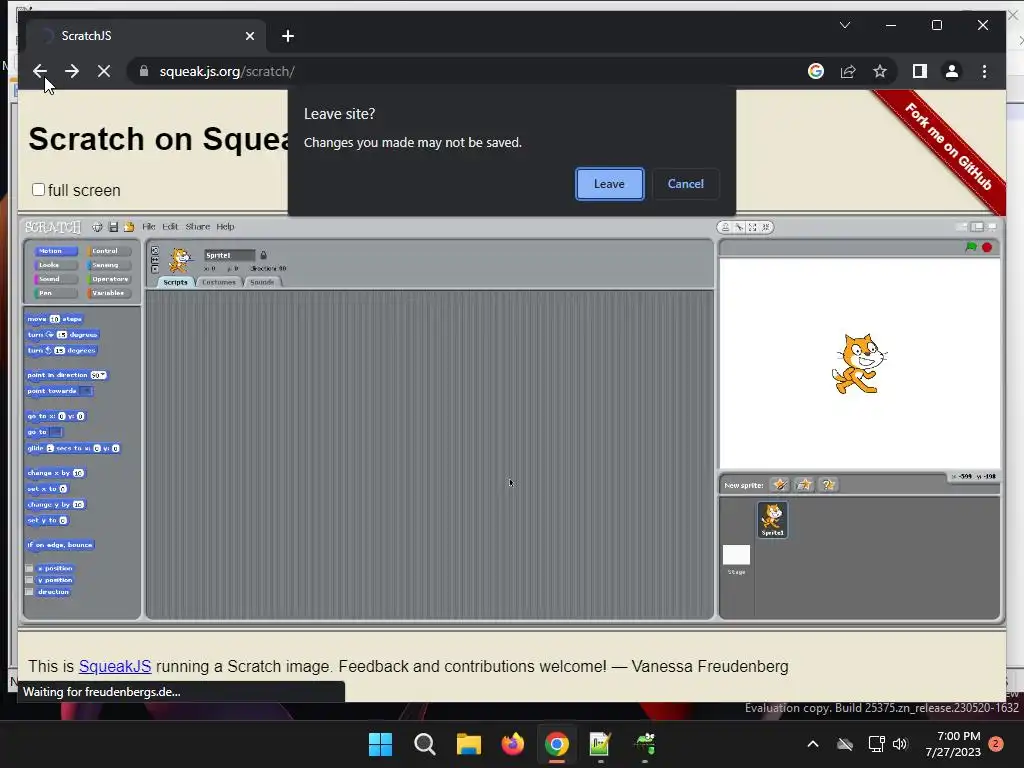
Task: Switch to full stage view mode
Action: pos(977,227)
